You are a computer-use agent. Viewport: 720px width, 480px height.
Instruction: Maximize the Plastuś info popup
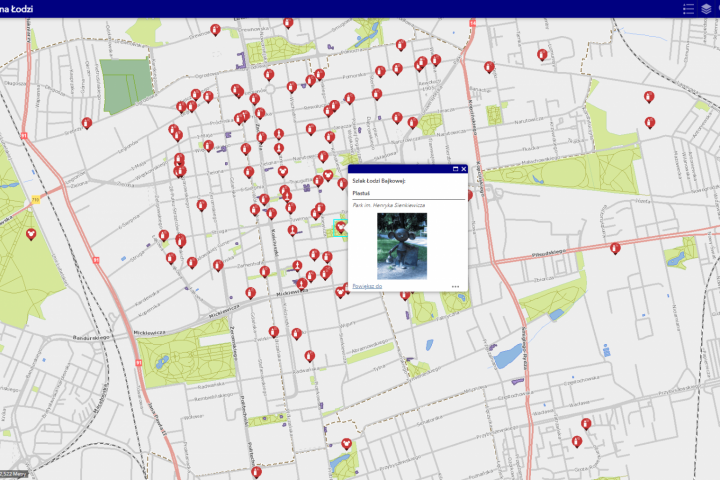point(456,169)
